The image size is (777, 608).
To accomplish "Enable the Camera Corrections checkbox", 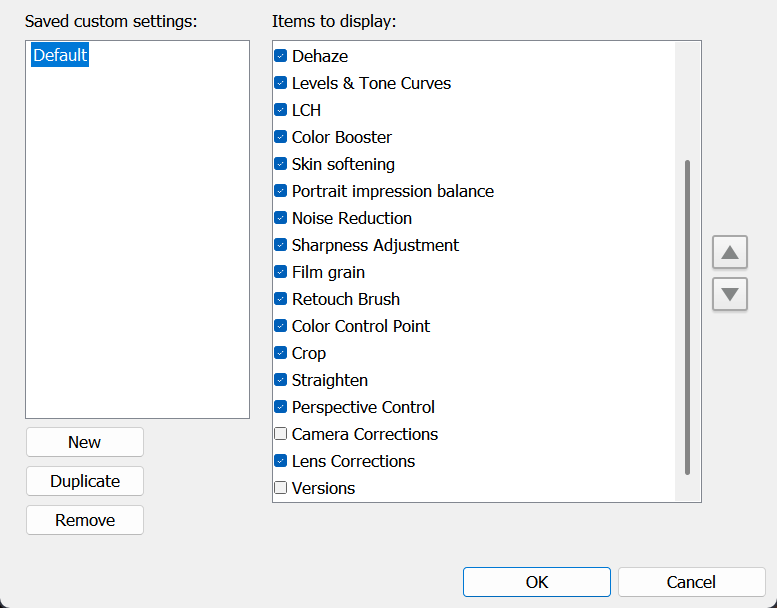I will pyautogui.click(x=281, y=435).
